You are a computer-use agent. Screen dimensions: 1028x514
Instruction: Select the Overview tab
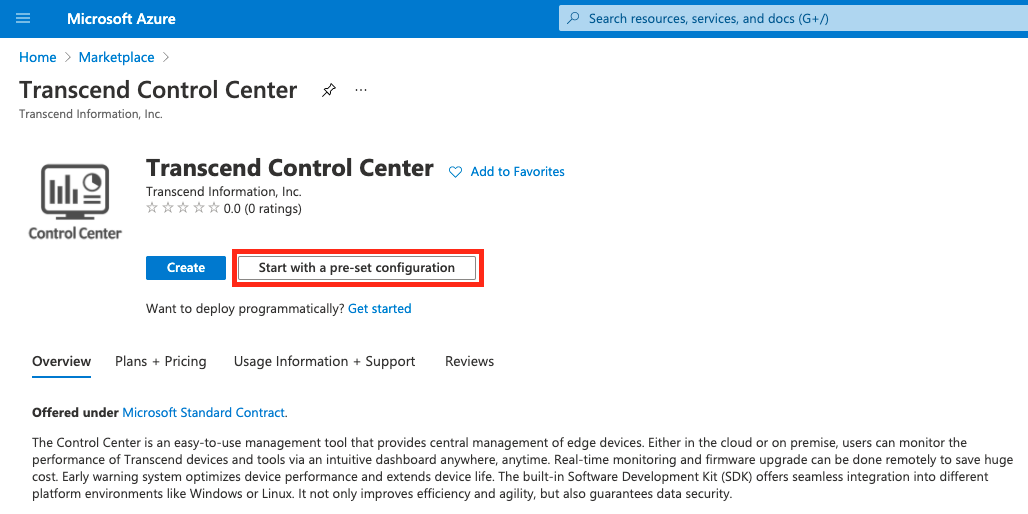click(62, 361)
